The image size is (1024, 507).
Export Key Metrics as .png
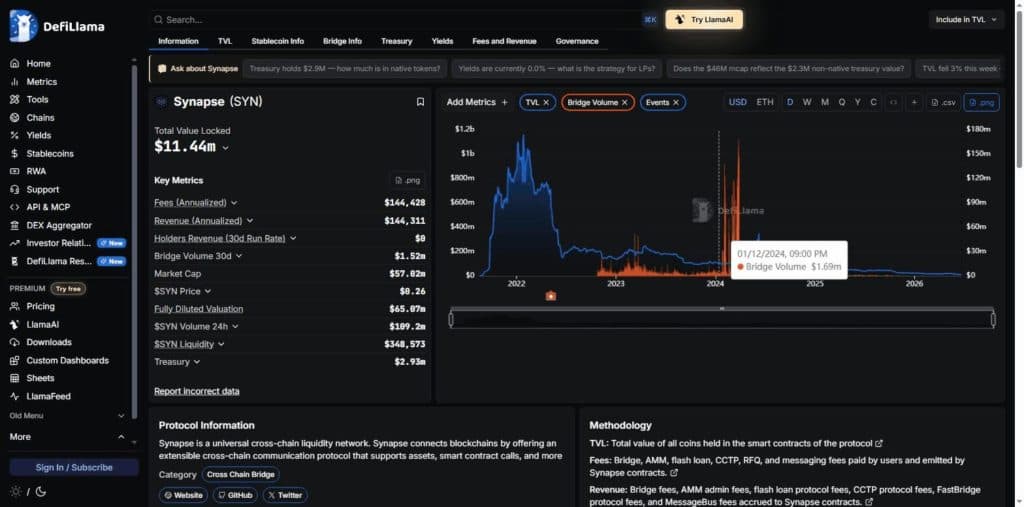[x=407, y=180]
